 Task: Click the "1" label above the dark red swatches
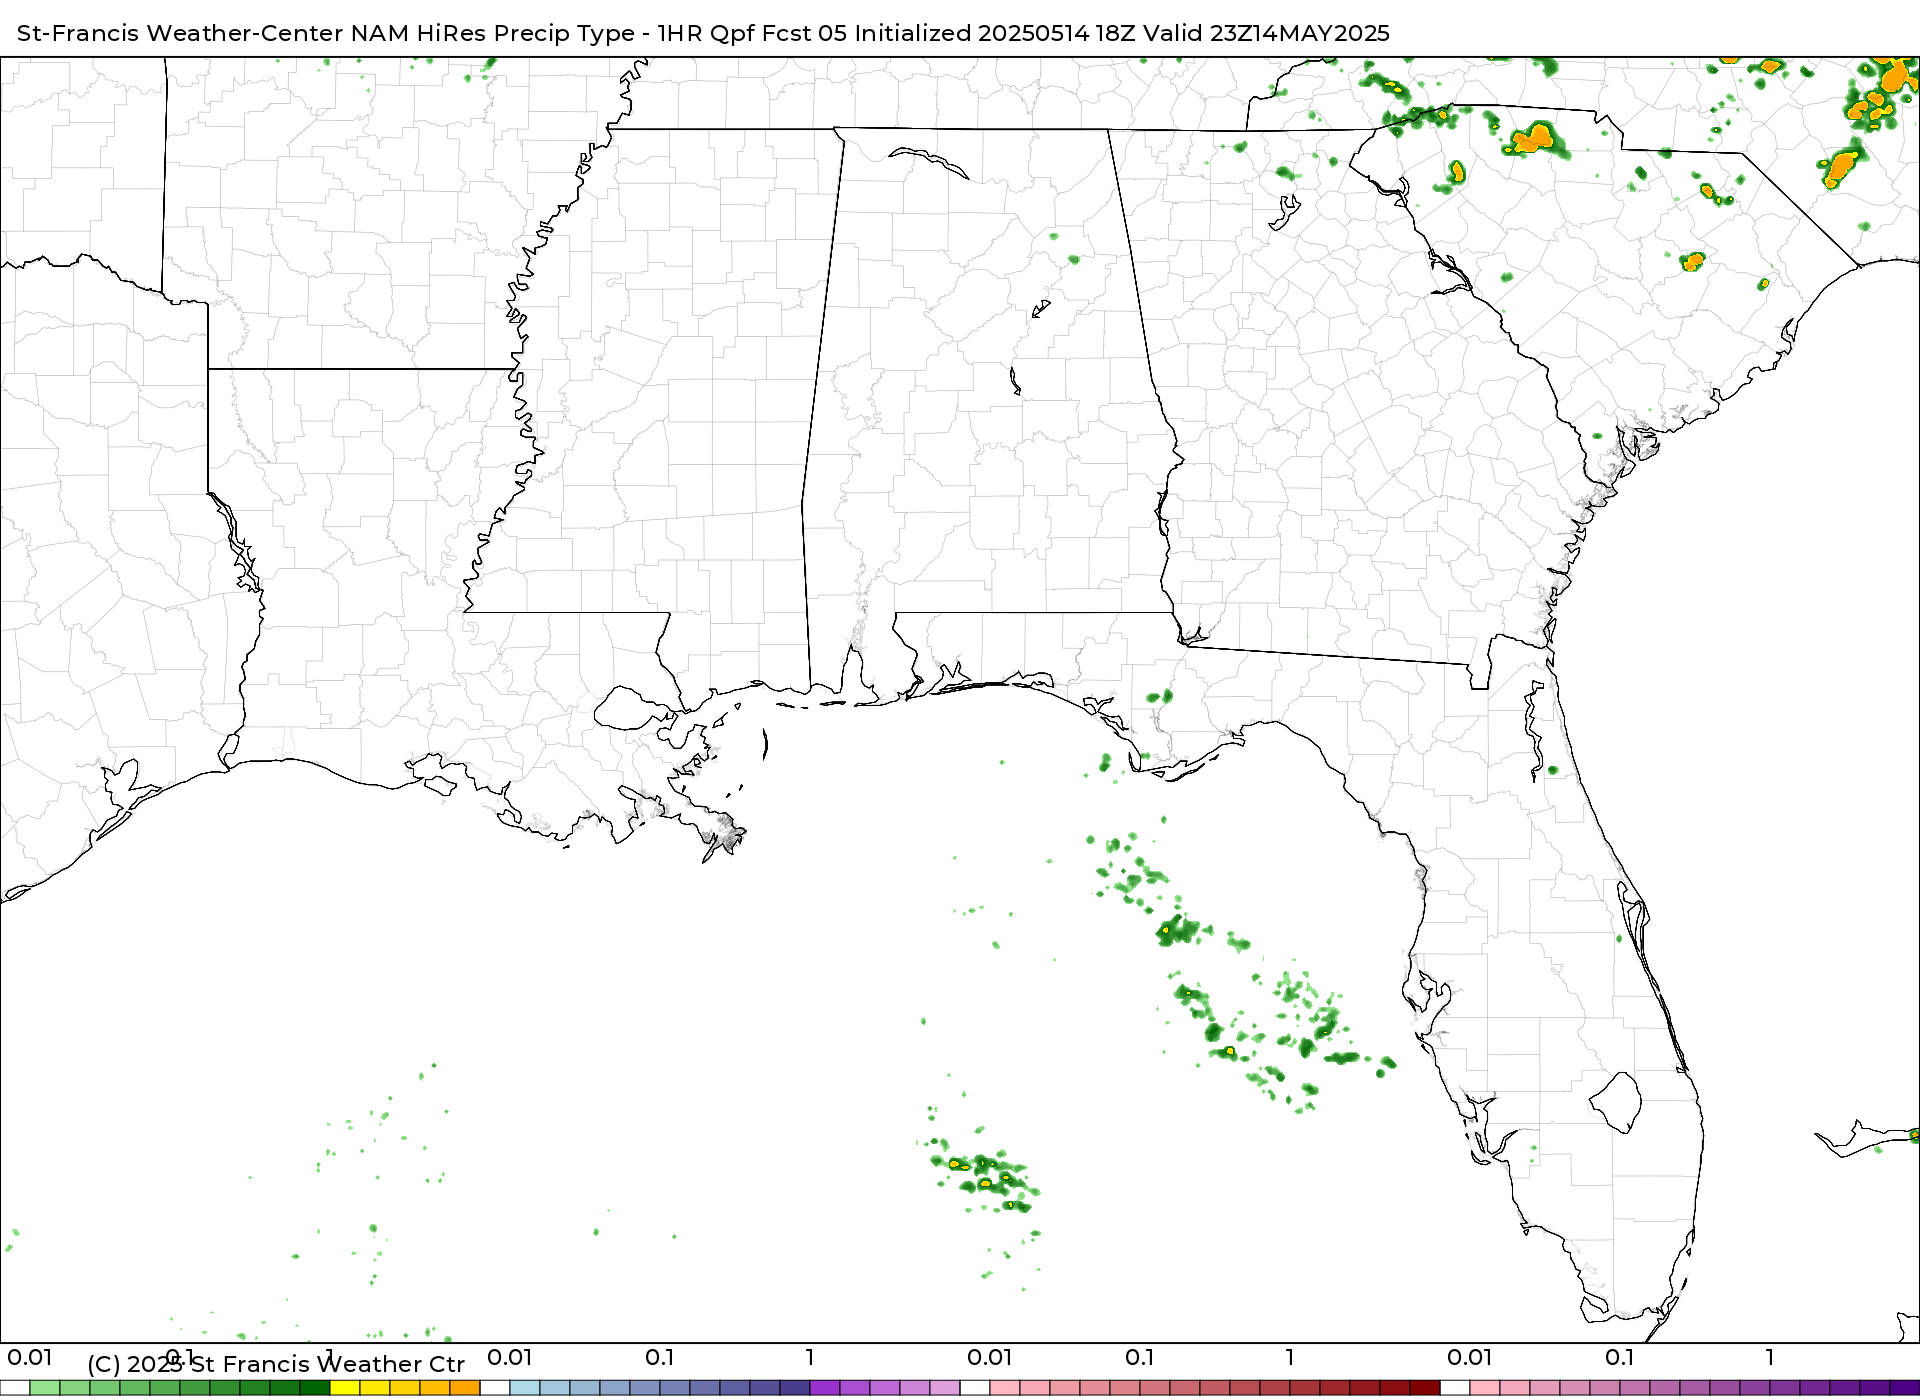pyautogui.click(x=1290, y=1358)
